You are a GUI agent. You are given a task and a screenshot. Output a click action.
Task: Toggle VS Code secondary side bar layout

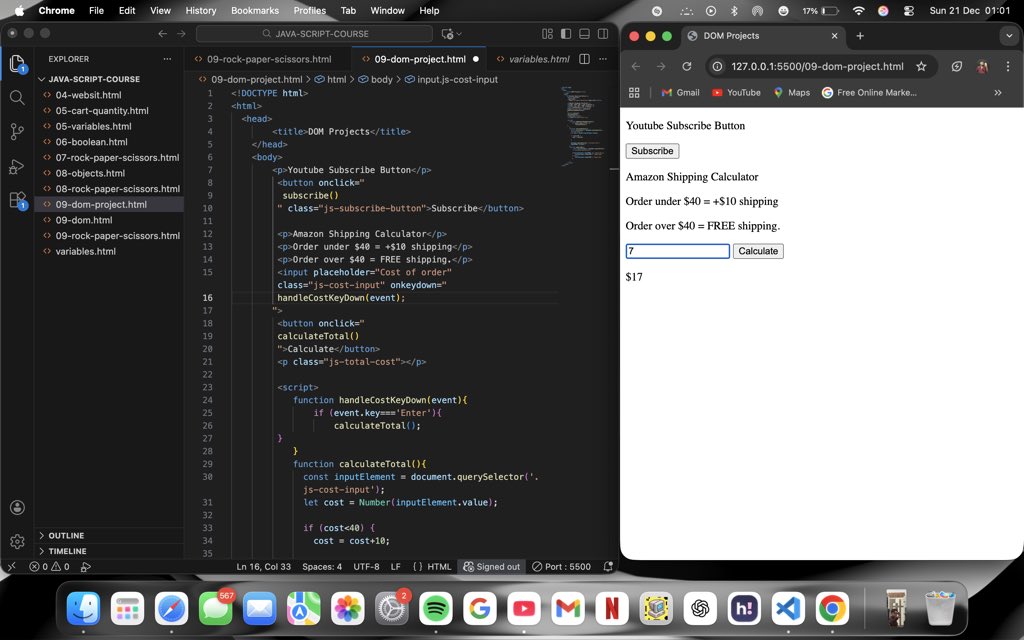click(603, 33)
